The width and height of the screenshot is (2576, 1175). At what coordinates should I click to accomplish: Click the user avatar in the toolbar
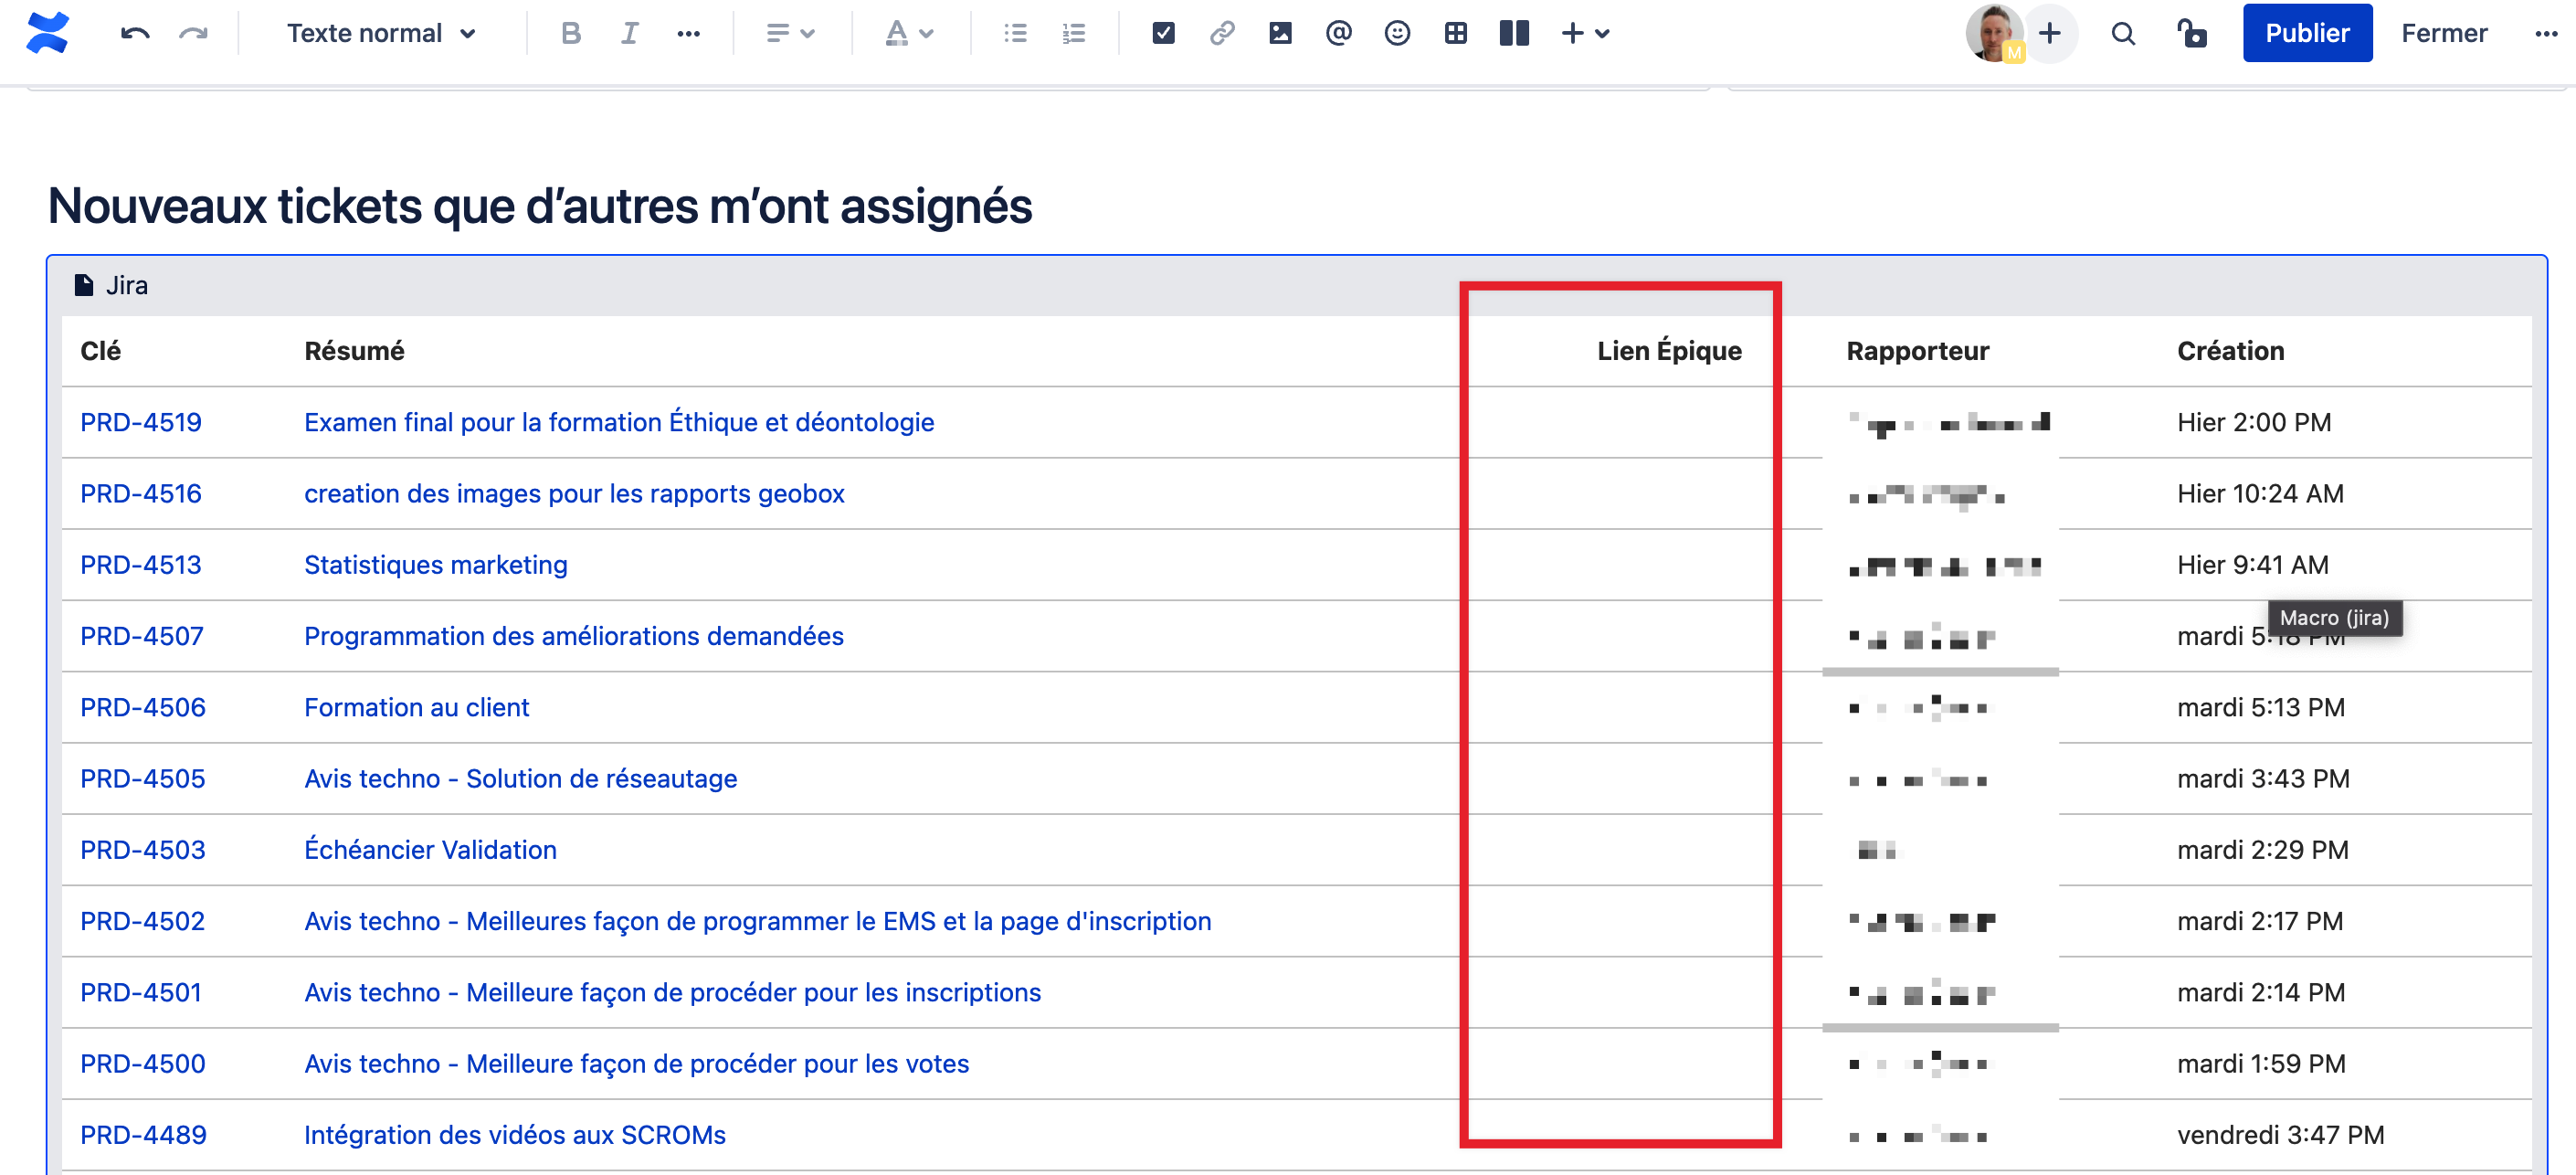point(1994,34)
